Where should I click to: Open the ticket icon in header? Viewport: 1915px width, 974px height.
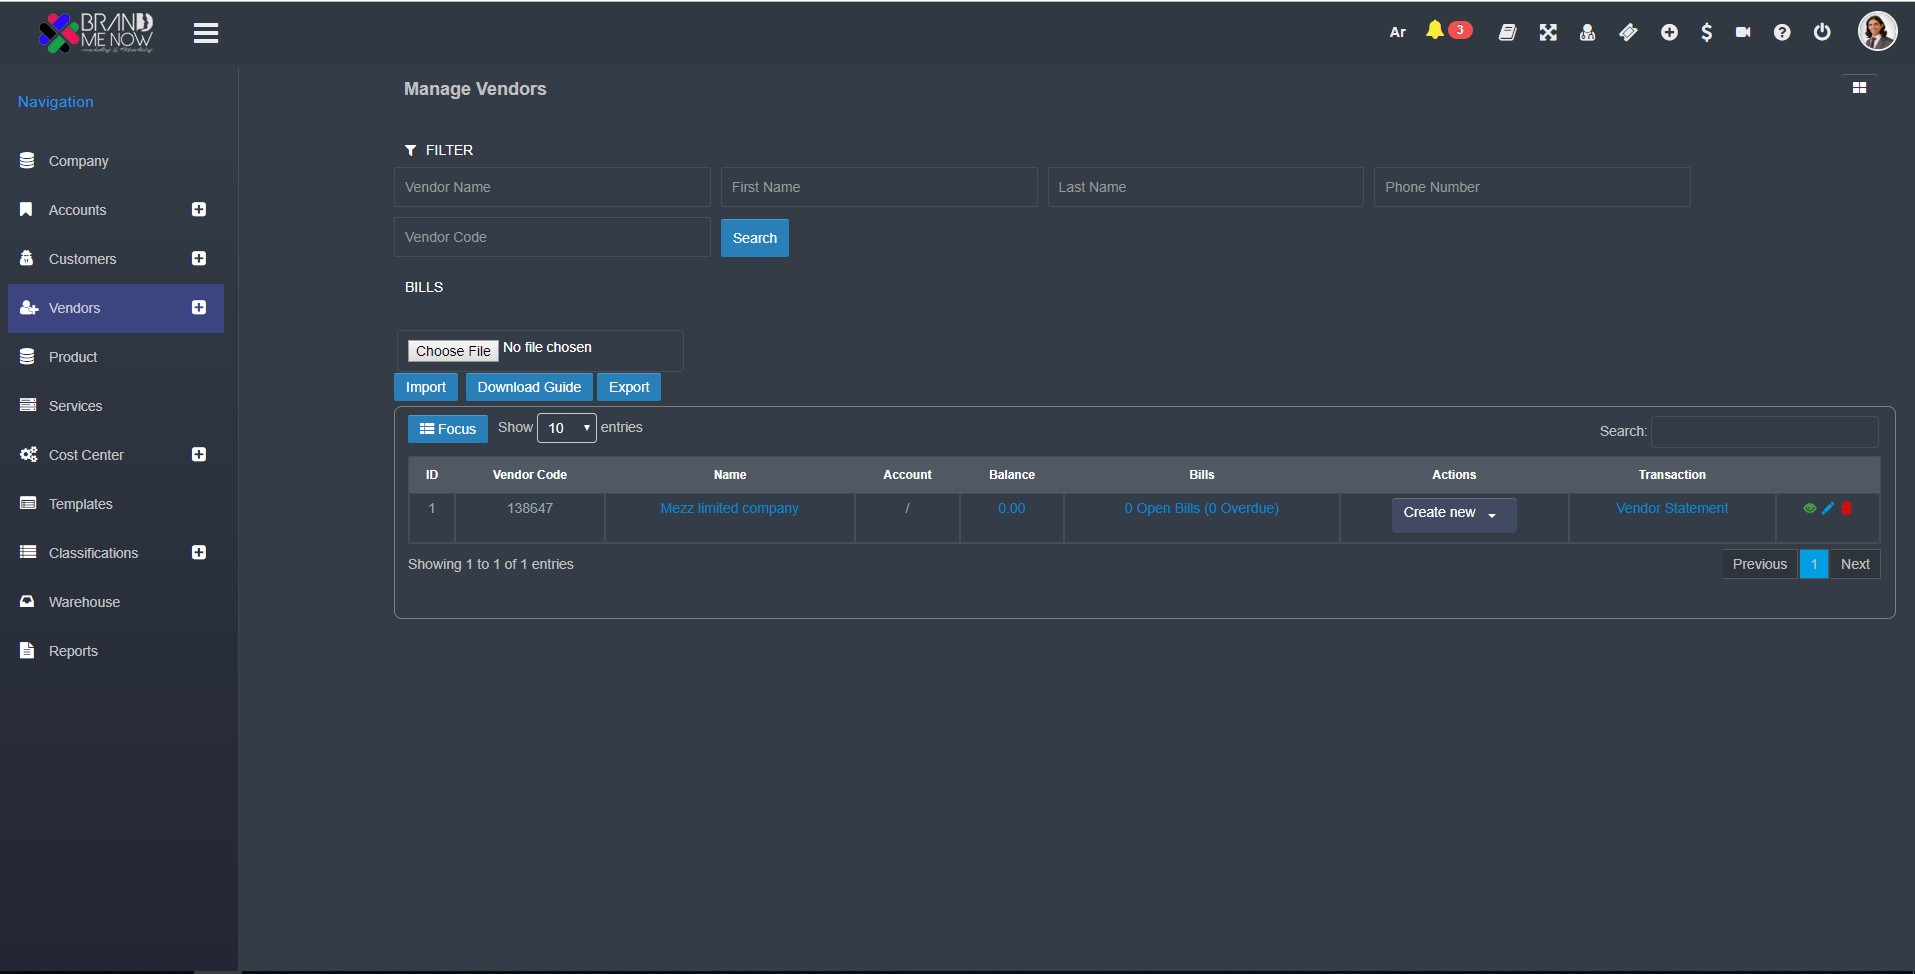[x=1628, y=33]
